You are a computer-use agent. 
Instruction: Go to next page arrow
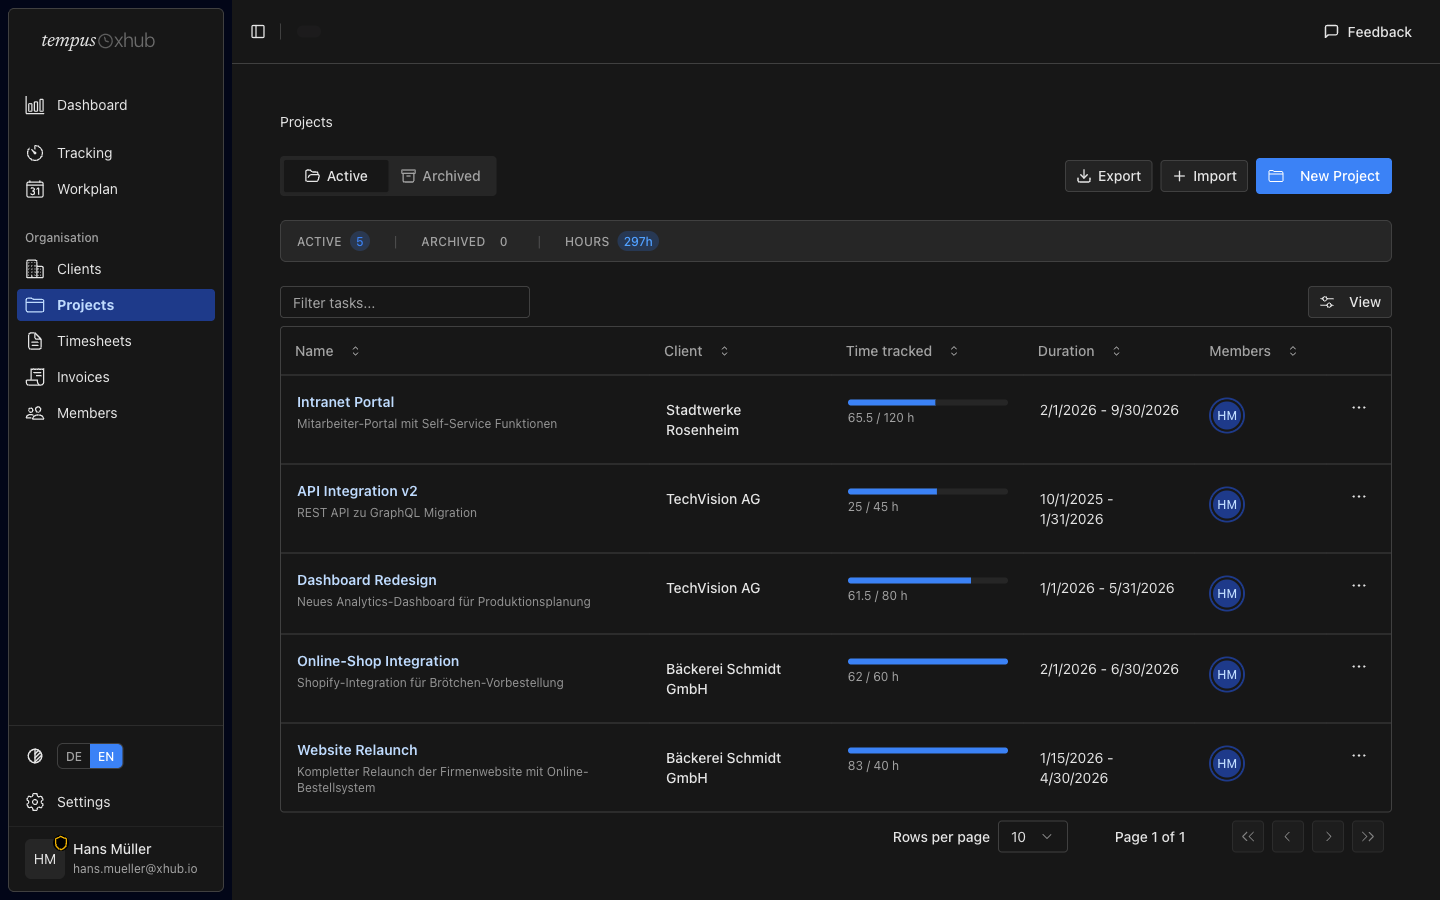[1327, 837]
